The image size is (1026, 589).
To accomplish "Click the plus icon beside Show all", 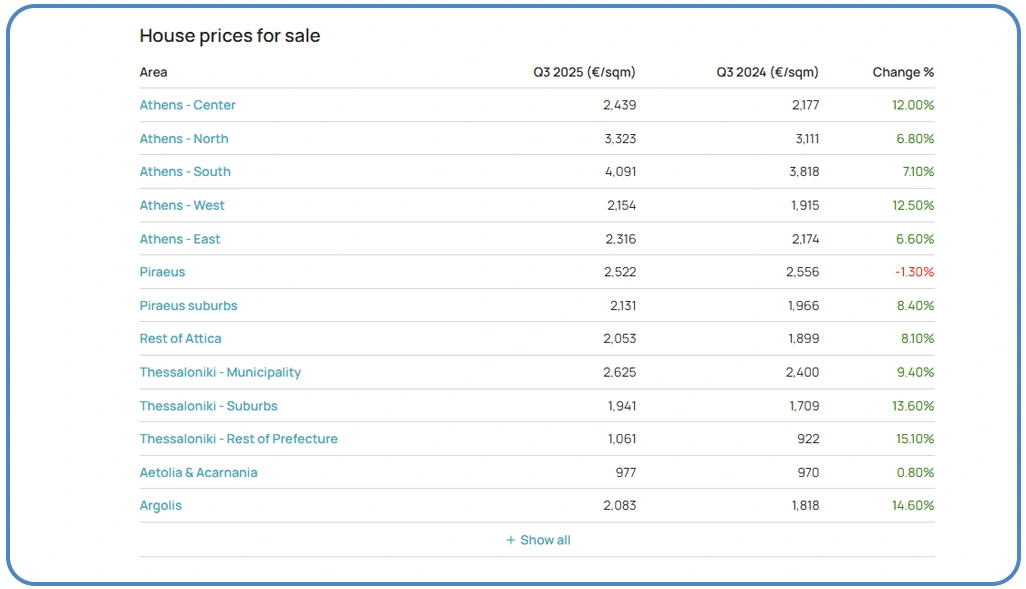I will (511, 540).
